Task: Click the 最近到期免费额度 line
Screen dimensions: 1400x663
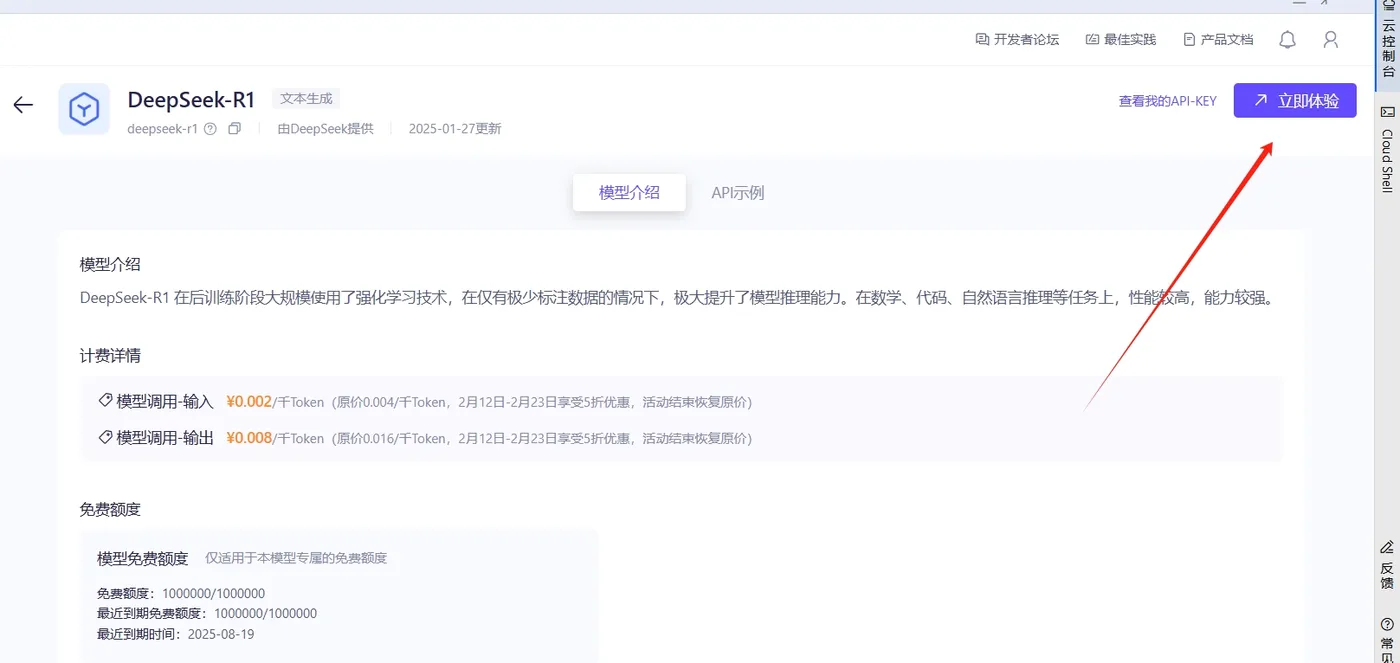Action: [207, 613]
